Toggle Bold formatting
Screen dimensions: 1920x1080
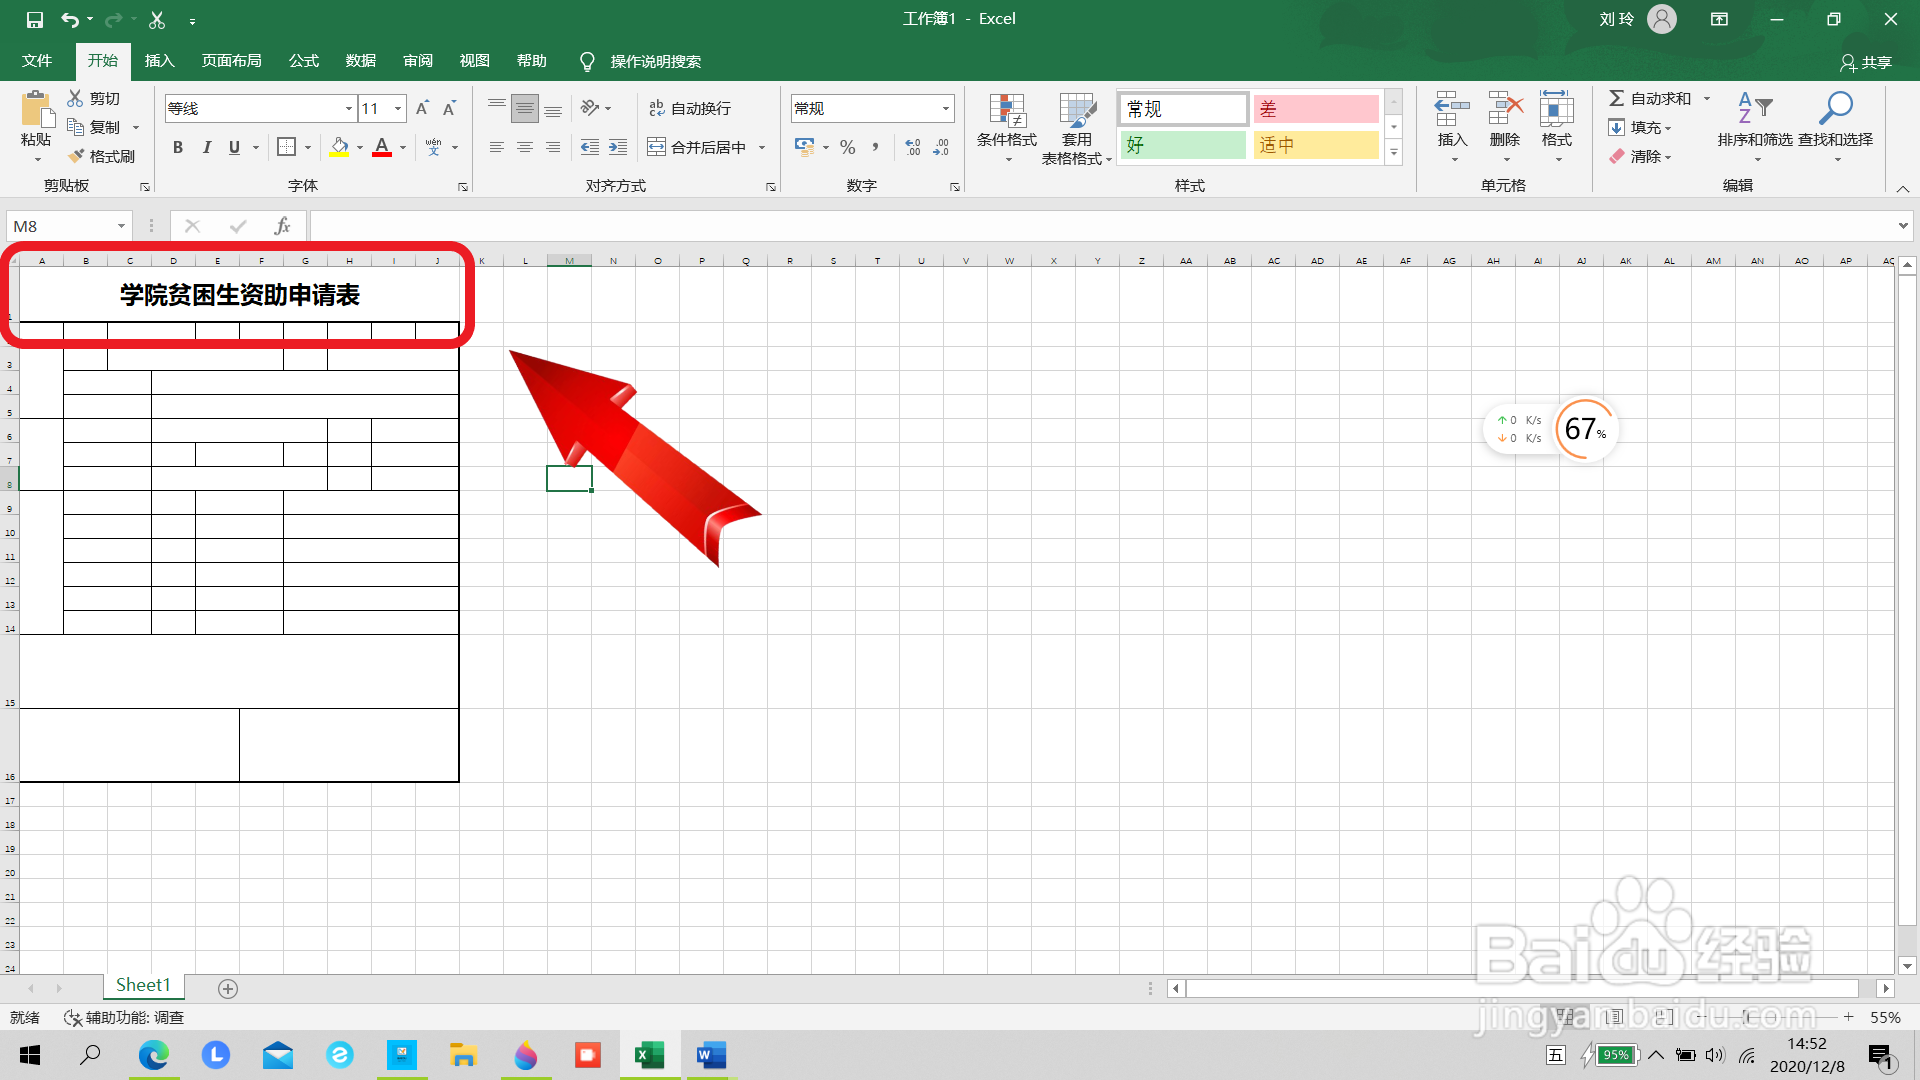178,147
